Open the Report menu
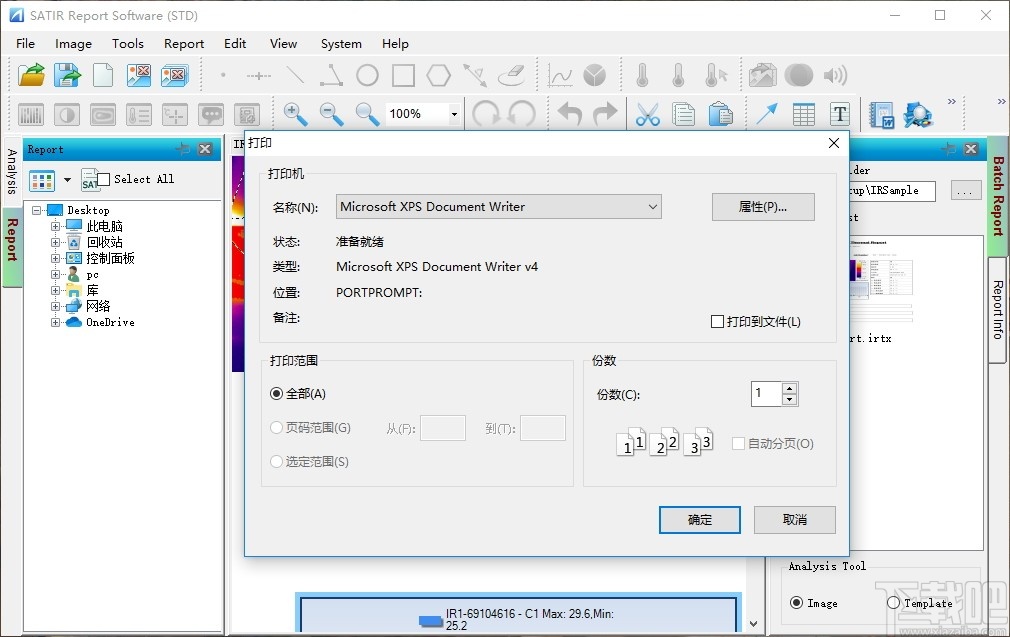The width and height of the screenshot is (1010, 637). (184, 44)
